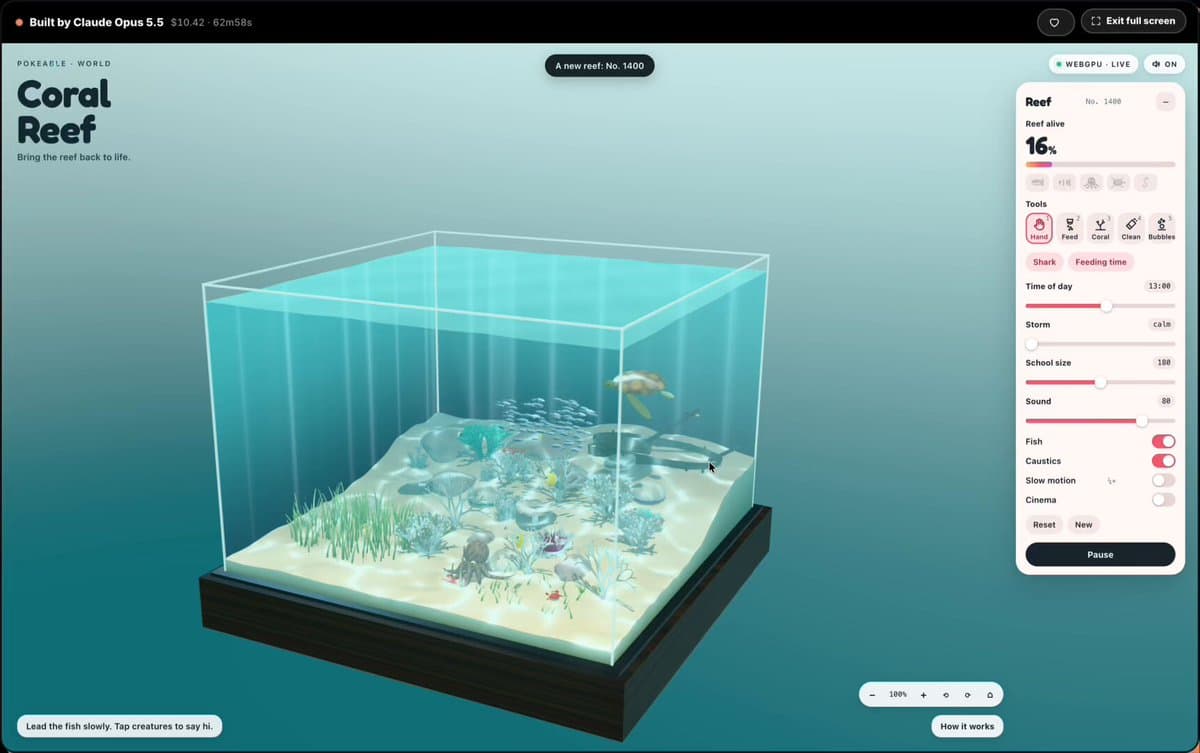Click the Storm slider handle
1200x753 pixels.
coord(1031,344)
